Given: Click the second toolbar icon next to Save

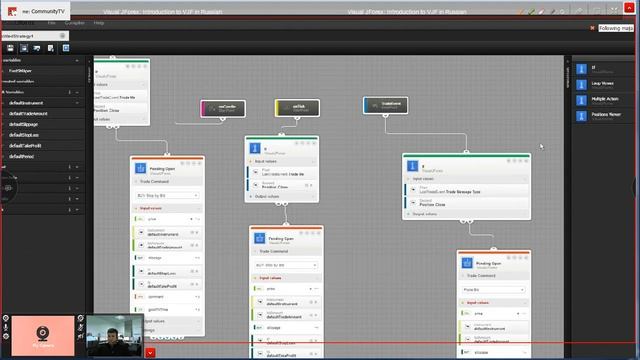Looking at the screenshot, I should pyautogui.click(x=24, y=48).
